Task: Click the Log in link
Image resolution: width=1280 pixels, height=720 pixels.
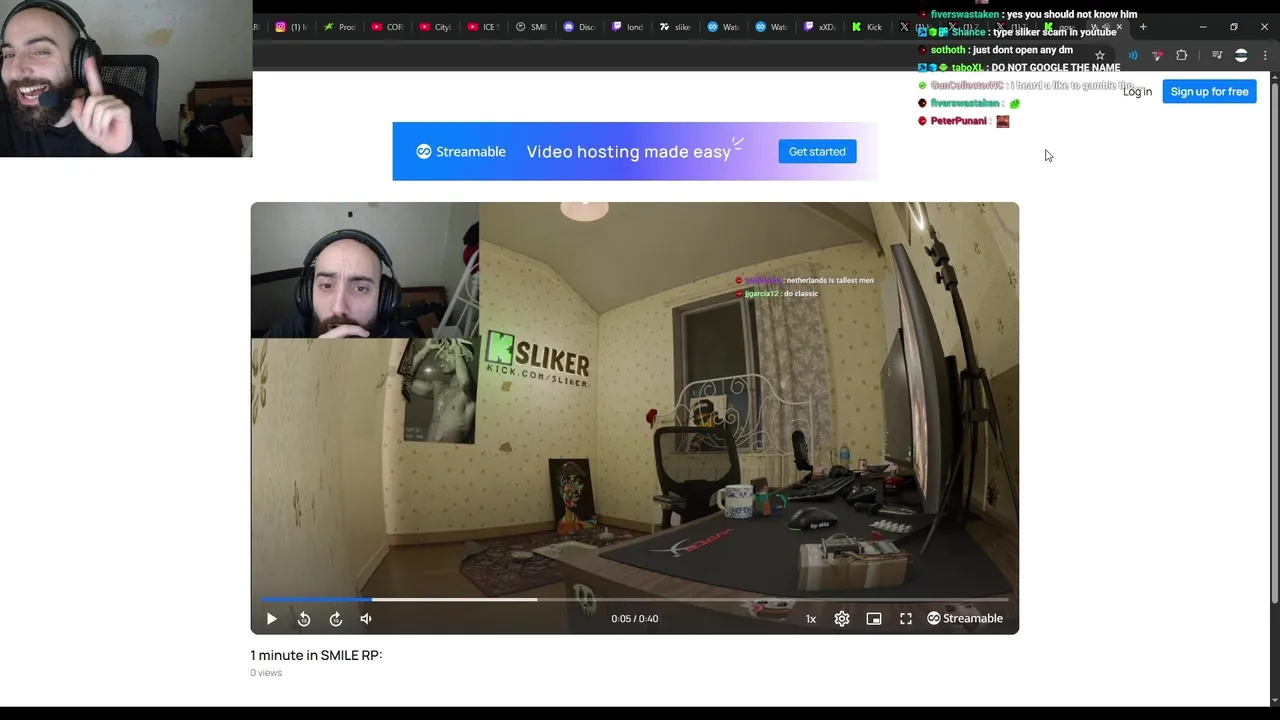Action: coord(1137,92)
